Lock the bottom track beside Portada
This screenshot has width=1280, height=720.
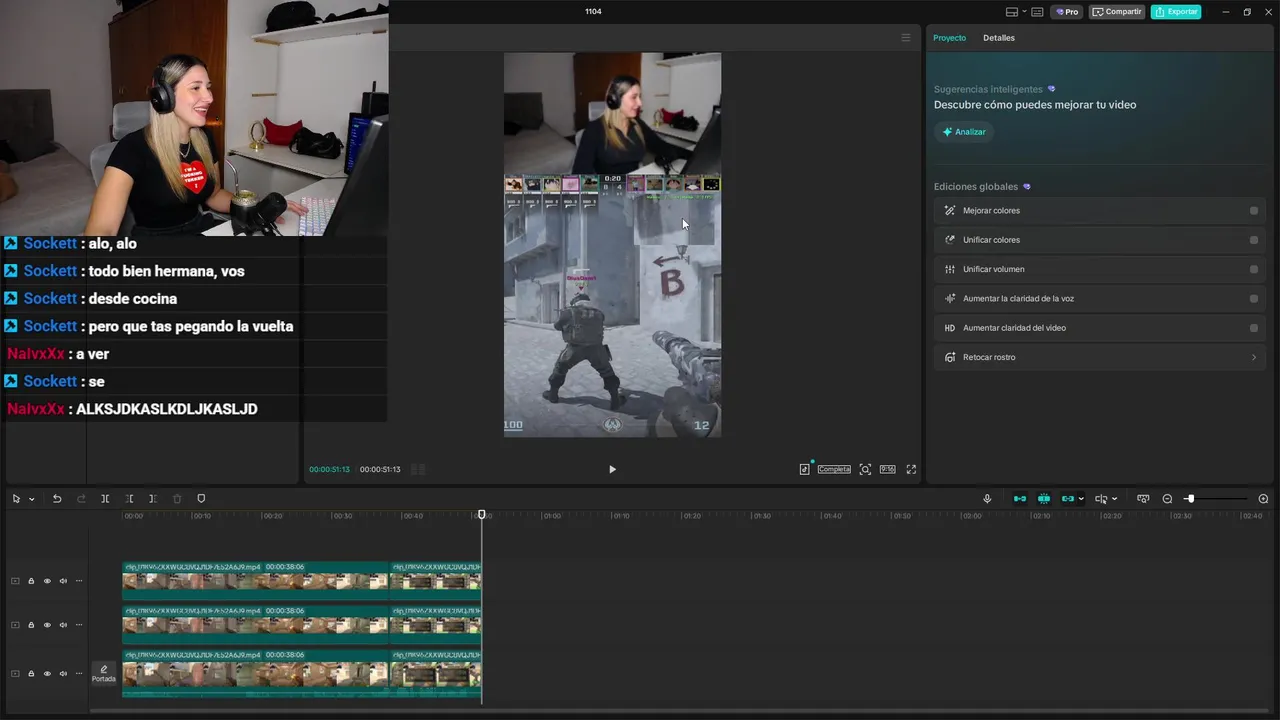(31, 674)
